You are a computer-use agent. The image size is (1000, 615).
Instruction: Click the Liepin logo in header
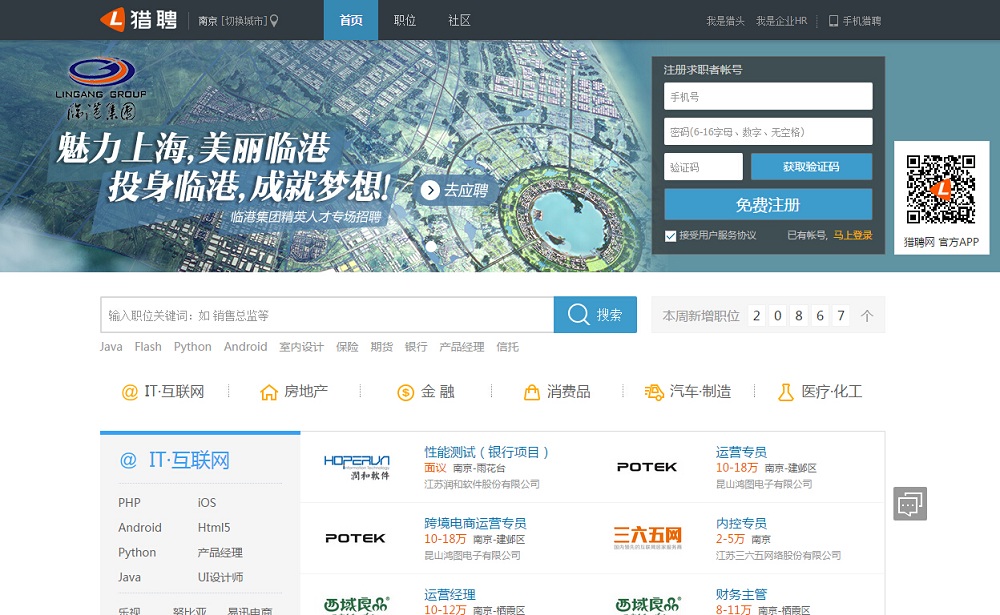[138, 20]
